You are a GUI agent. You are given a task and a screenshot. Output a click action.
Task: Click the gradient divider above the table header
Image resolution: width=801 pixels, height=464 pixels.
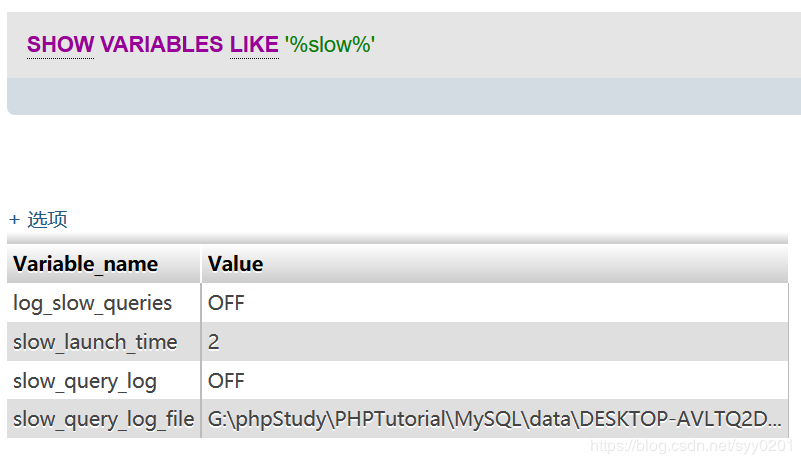click(397, 238)
